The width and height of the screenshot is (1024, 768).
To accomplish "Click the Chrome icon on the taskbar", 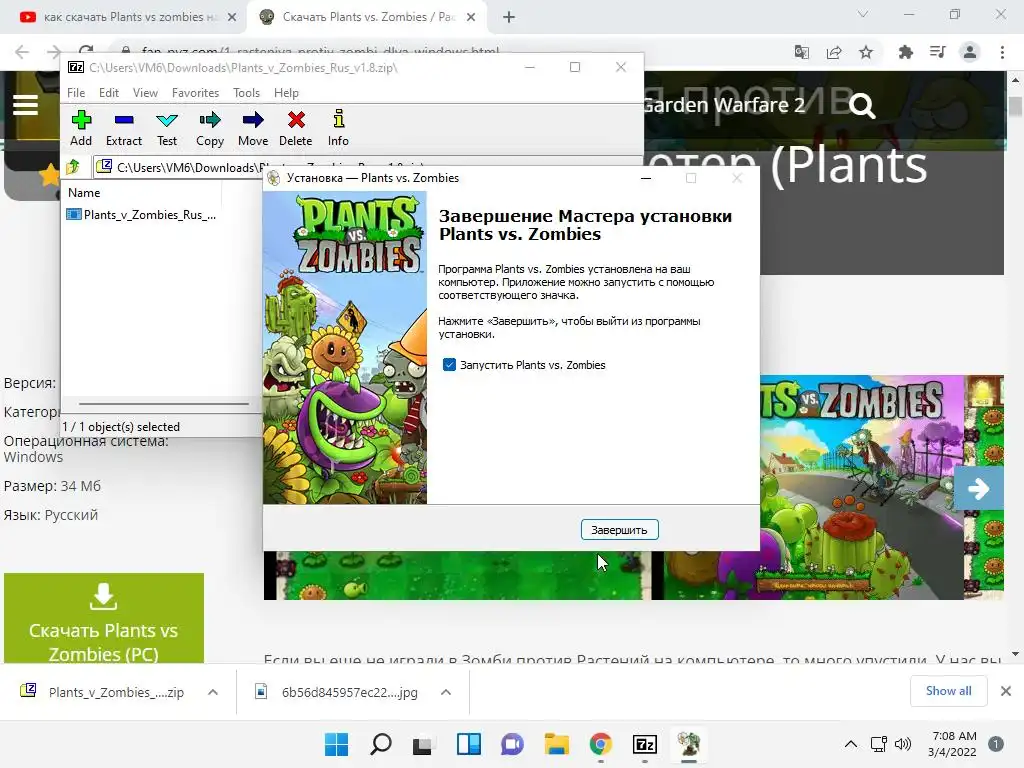I will 601,744.
